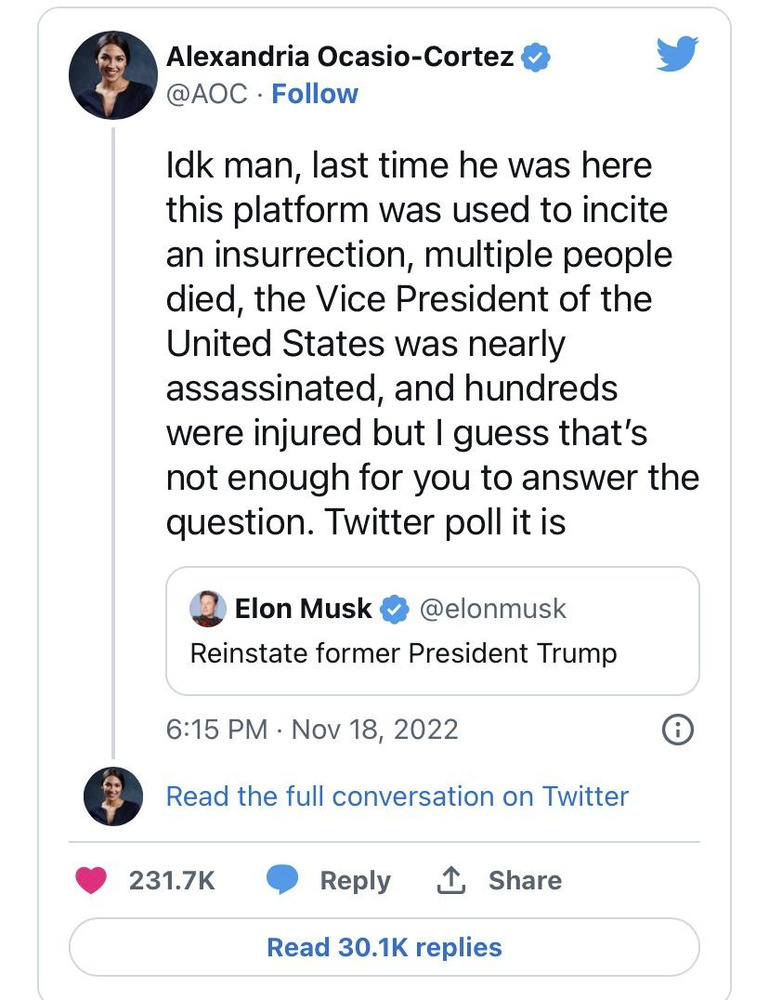Click the Share label
The height and width of the screenshot is (1000, 769).
[525, 880]
